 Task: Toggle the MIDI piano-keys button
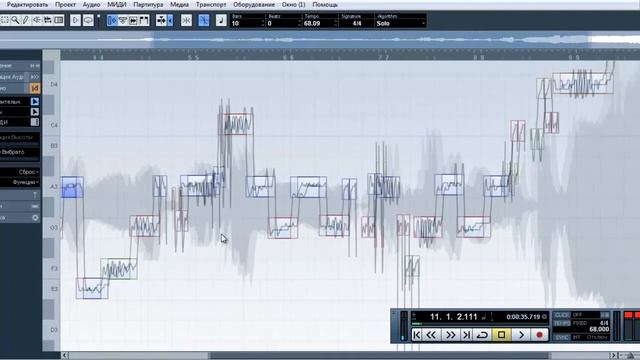pos(35,122)
